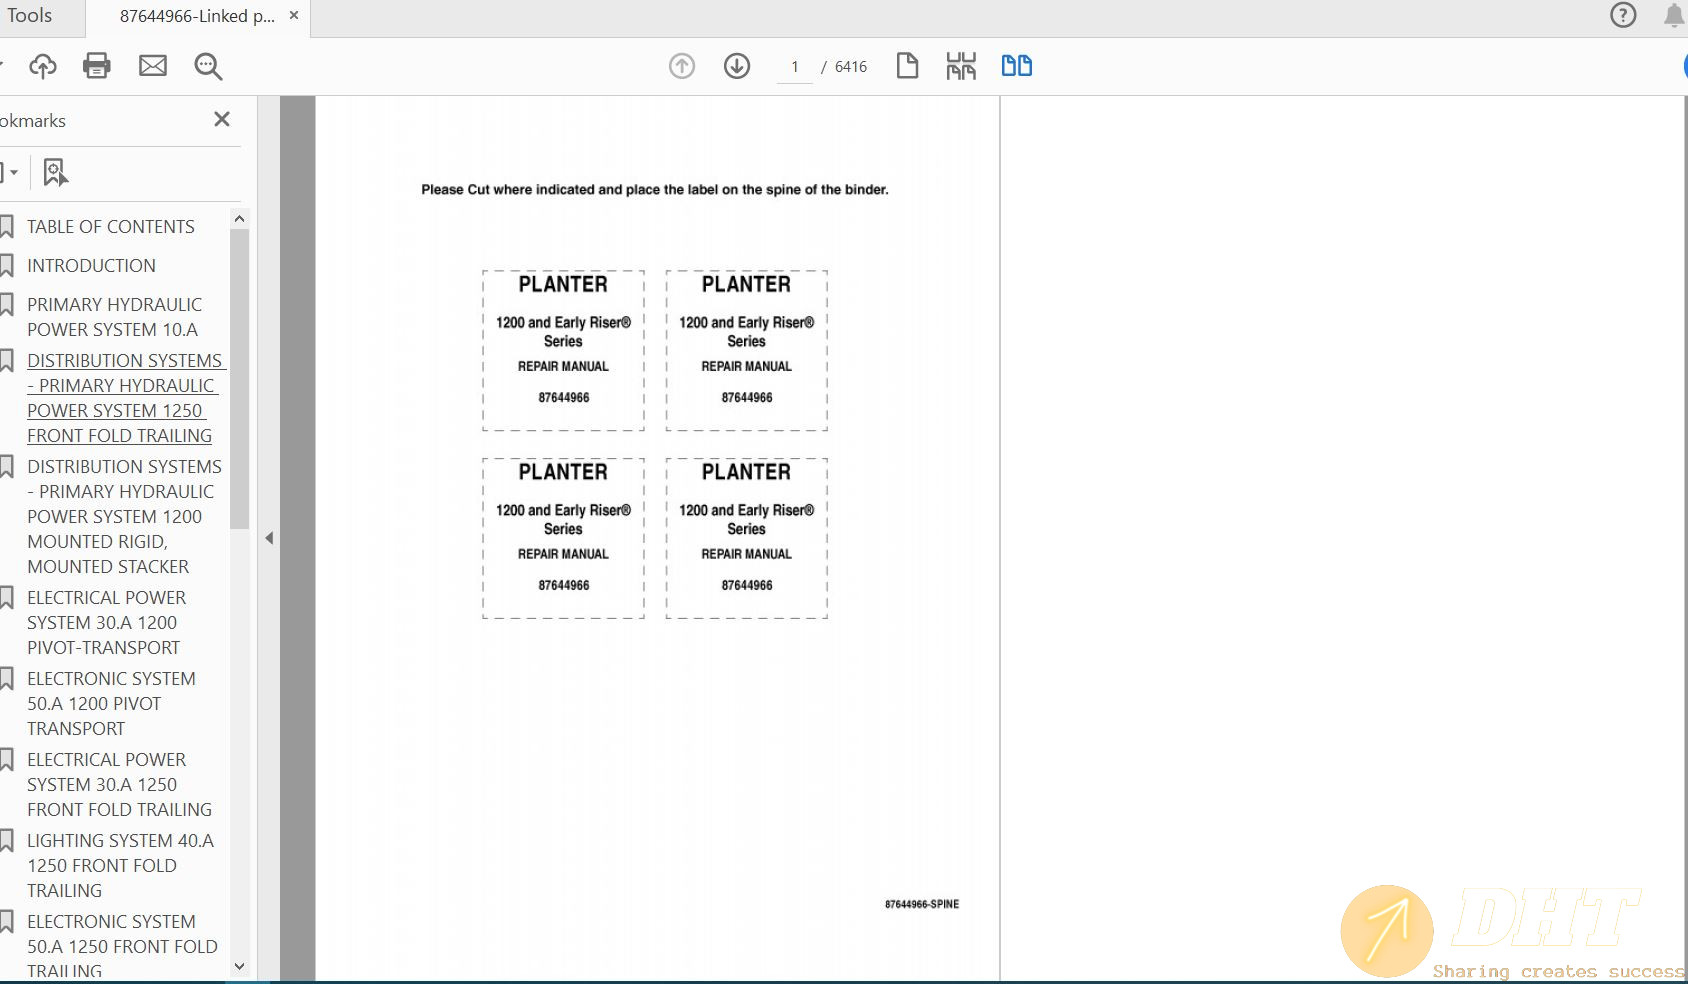The height and width of the screenshot is (984, 1688).
Task: Print the document using the printer icon
Action: [x=97, y=66]
